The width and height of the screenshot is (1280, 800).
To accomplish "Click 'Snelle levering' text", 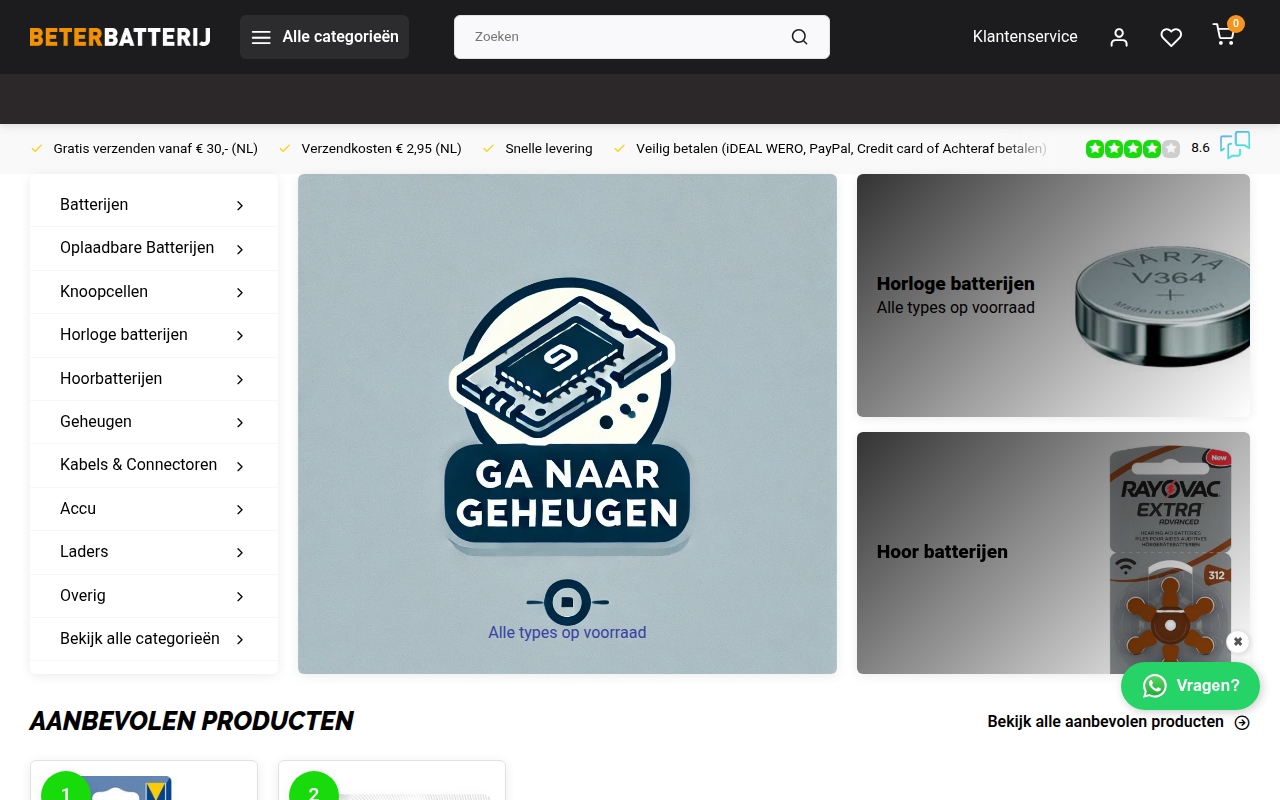I will (x=548, y=149).
